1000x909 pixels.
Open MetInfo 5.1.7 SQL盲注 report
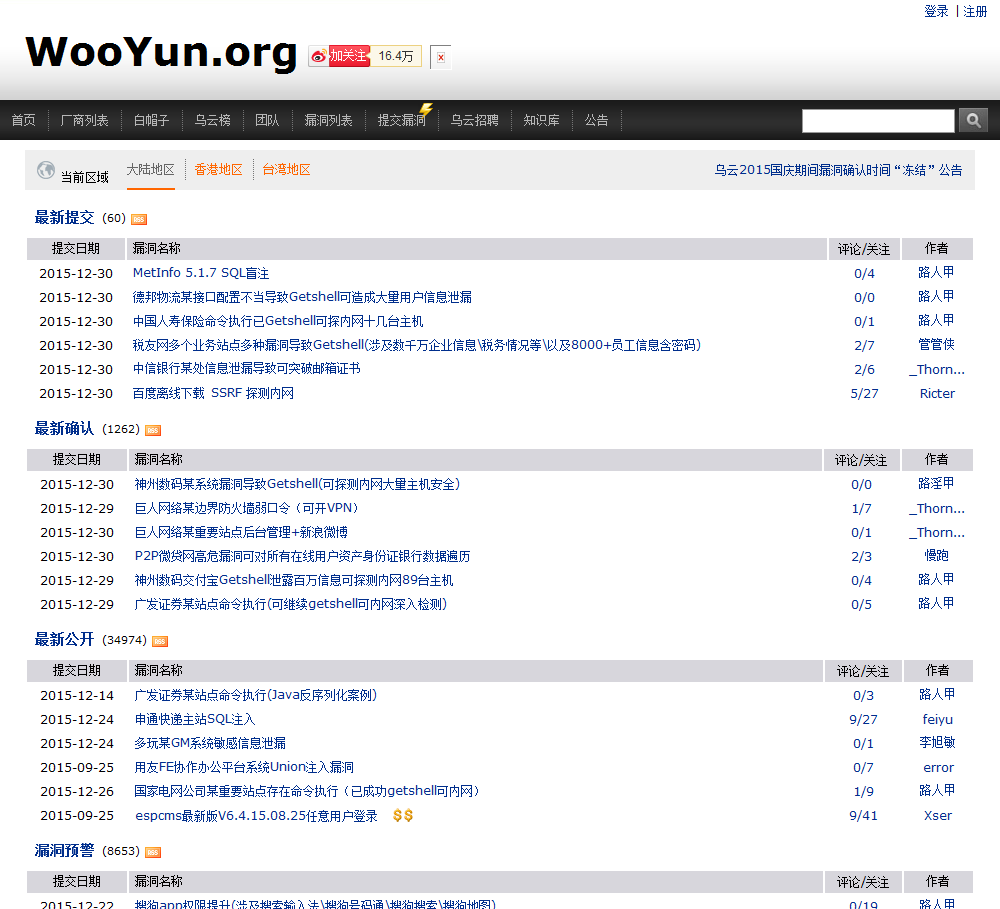click(x=201, y=273)
